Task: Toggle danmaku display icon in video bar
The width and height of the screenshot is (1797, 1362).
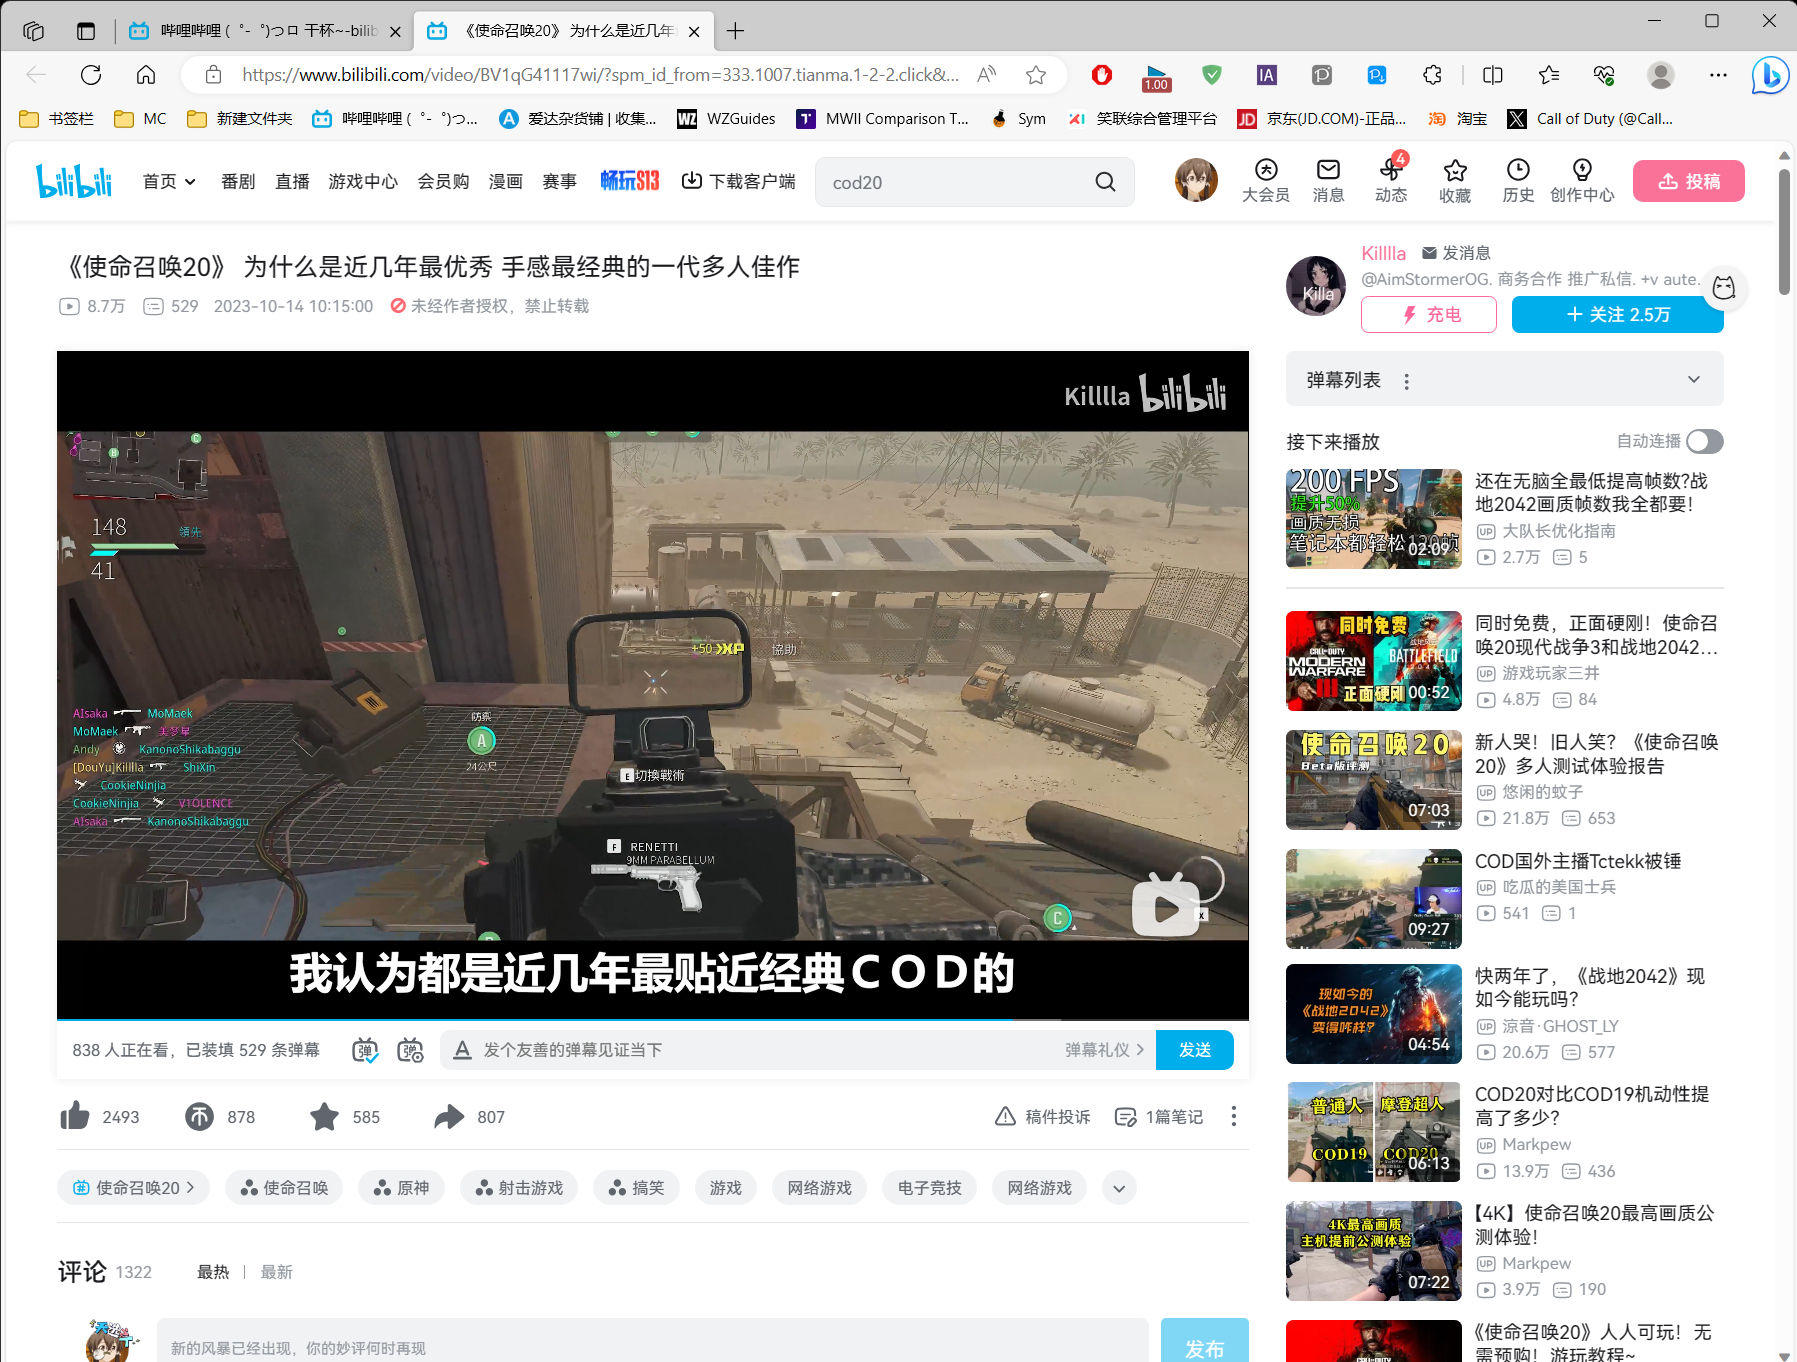Action: coord(365,1050)
